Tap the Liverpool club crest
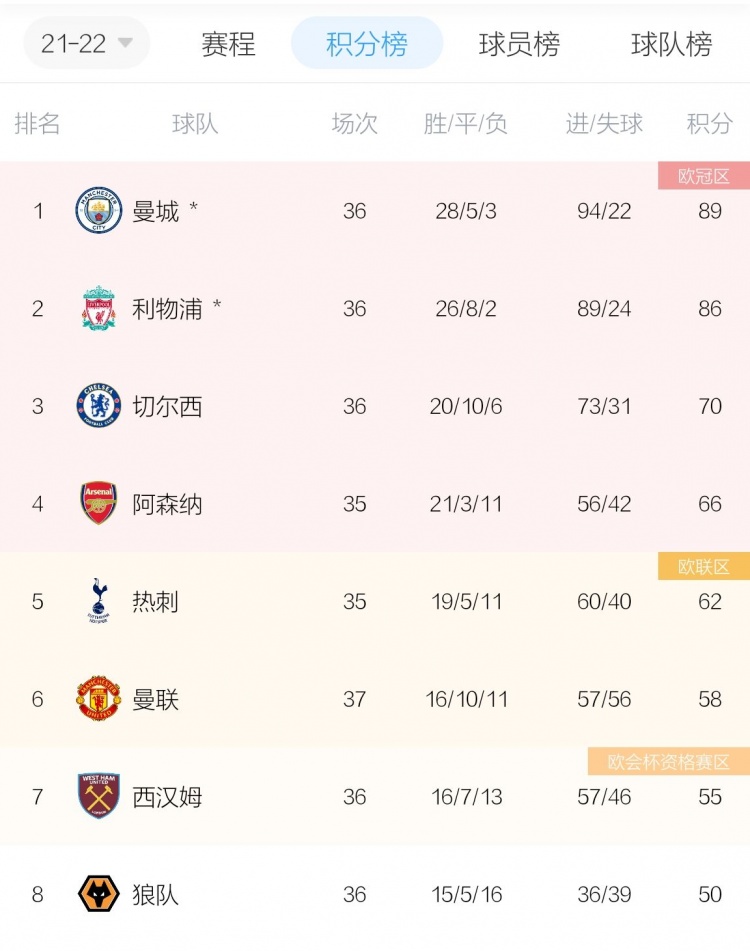Image resolution: width=750 pixels, height=951 pixels. [99, 308]
